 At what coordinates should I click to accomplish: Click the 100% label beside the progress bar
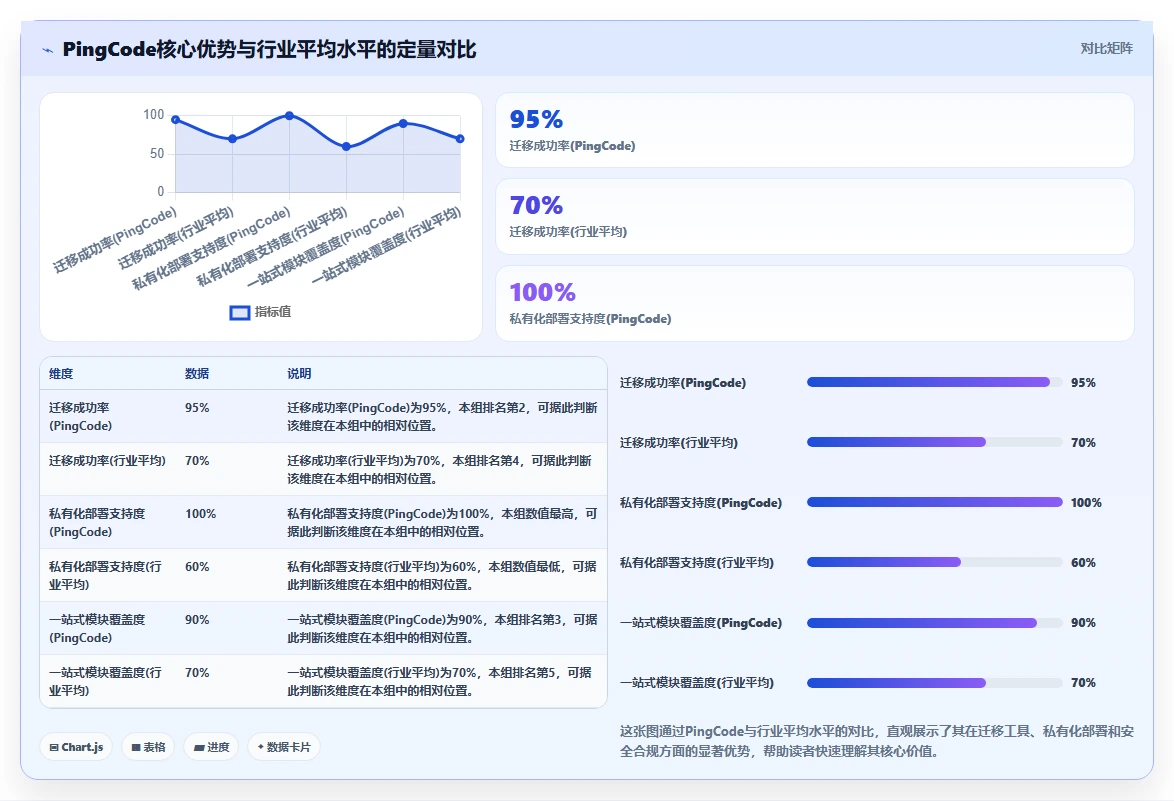1086,503
